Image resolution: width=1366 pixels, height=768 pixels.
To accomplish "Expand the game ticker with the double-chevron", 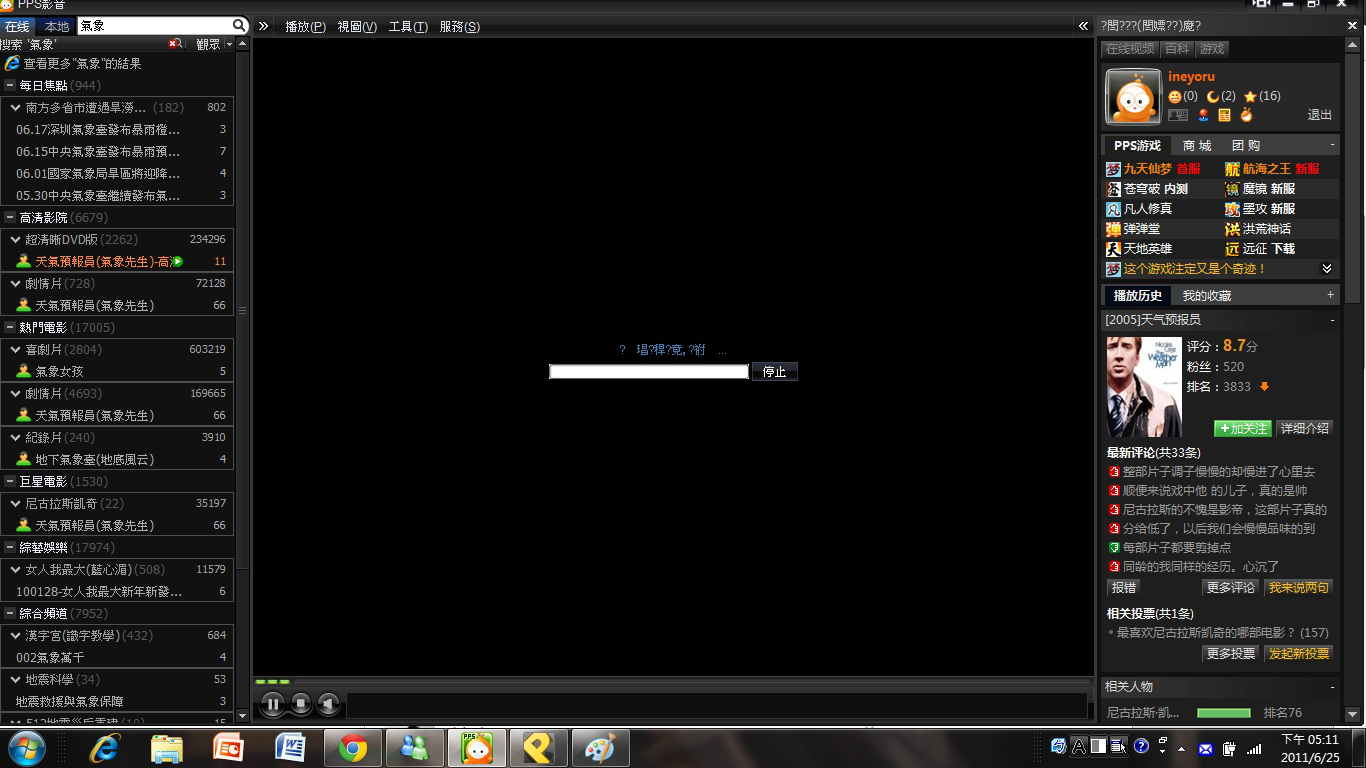I will pos(1327,269).
